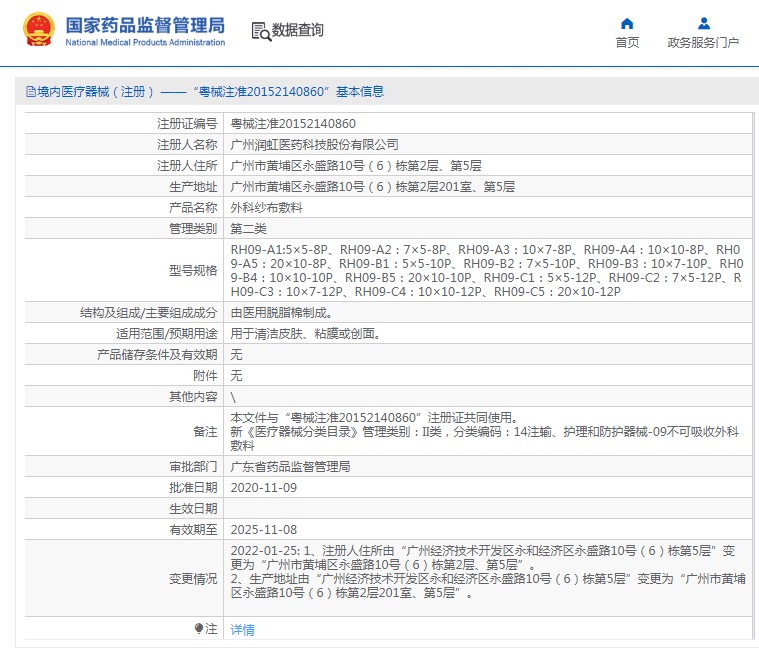759x659 pixels.
Task: Click the 数据查询 magnifier document icon
Action: [260, 31]
